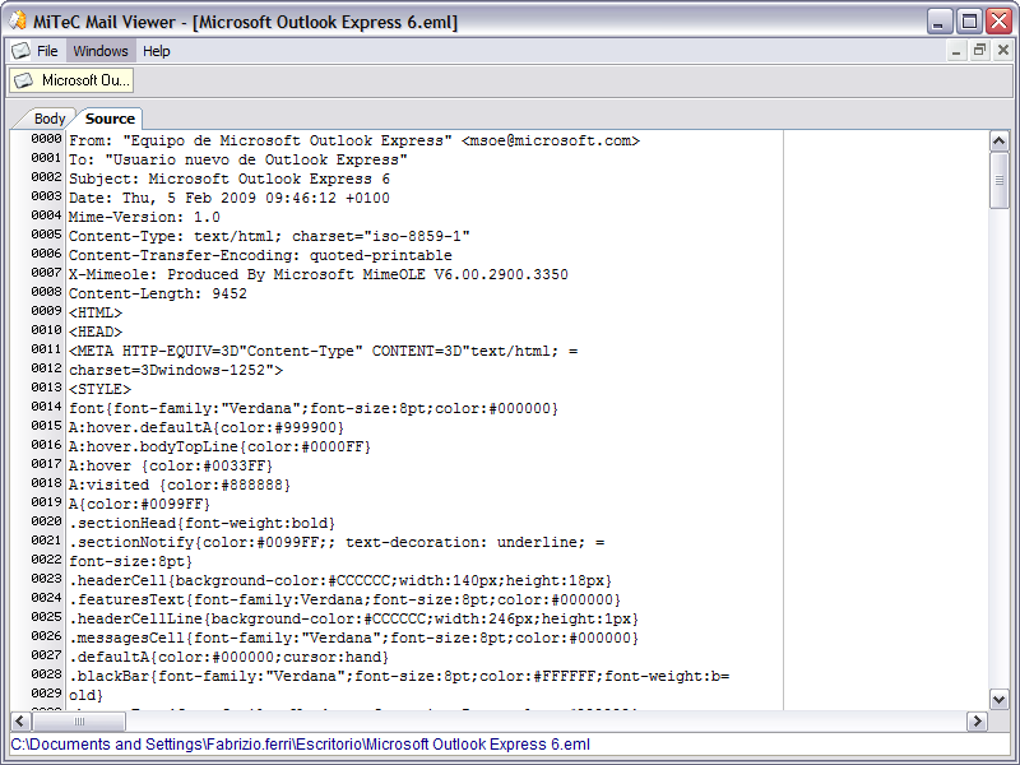Click the '.featuresText{font-family:Verdana' line
This screenshot has height=765, width=1020.
(x=345, y=600)
